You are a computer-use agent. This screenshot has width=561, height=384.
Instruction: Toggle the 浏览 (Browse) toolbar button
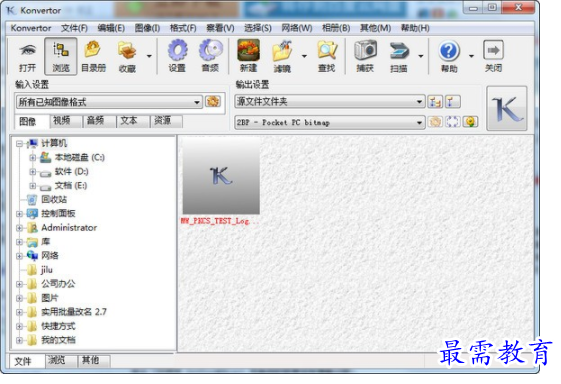[x=61, y=56]
